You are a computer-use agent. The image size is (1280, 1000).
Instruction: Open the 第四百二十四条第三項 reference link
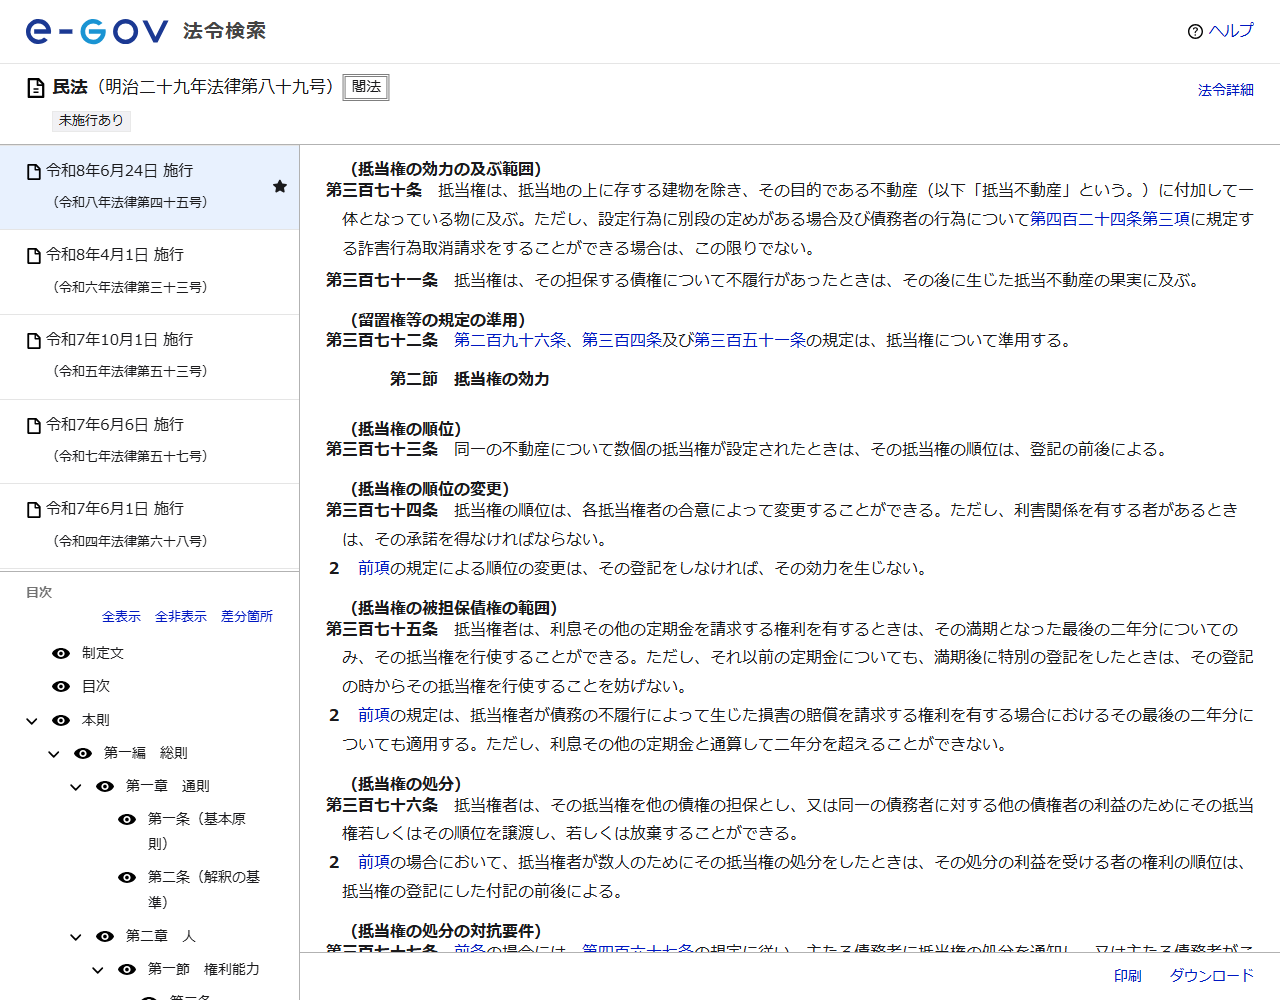click(x=1110, y=219)
